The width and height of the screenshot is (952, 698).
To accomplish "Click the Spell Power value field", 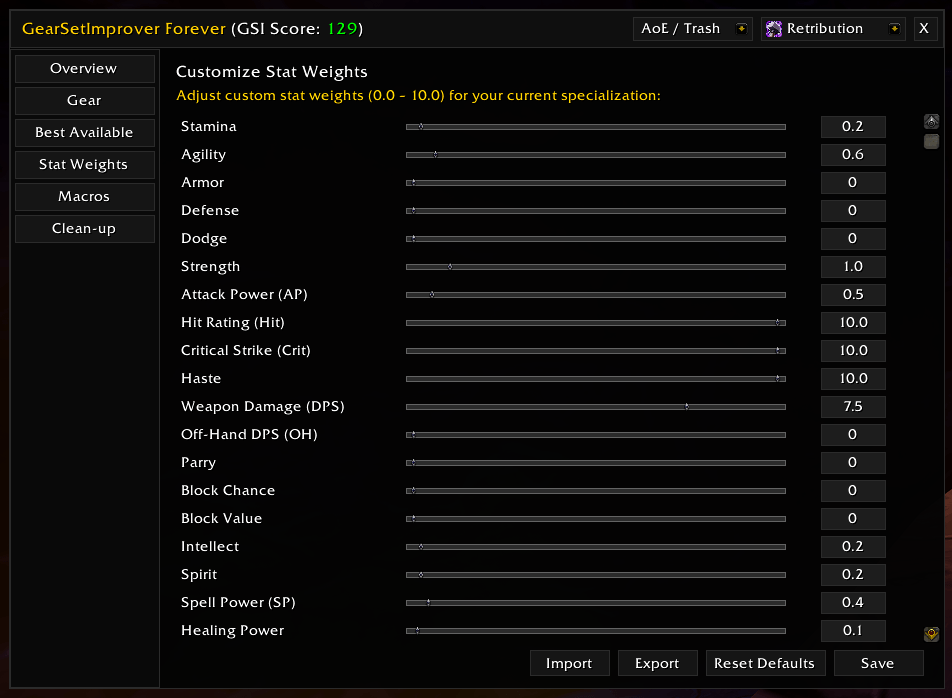I will (x=853, y=603).
